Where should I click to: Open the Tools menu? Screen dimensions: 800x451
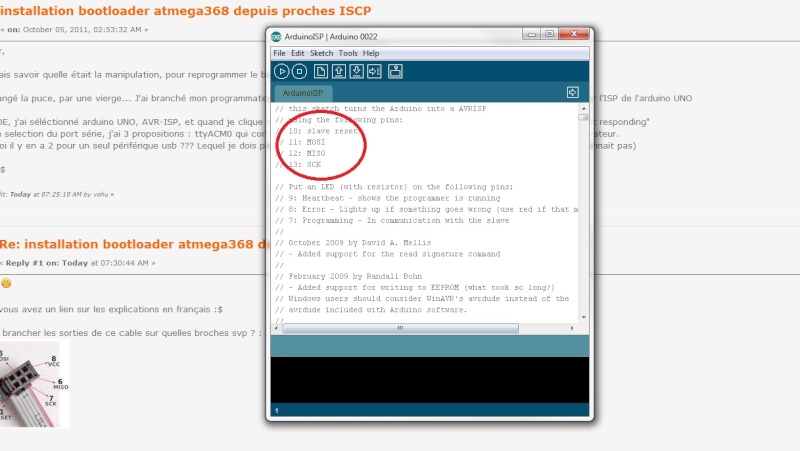[x=348, y=53]
